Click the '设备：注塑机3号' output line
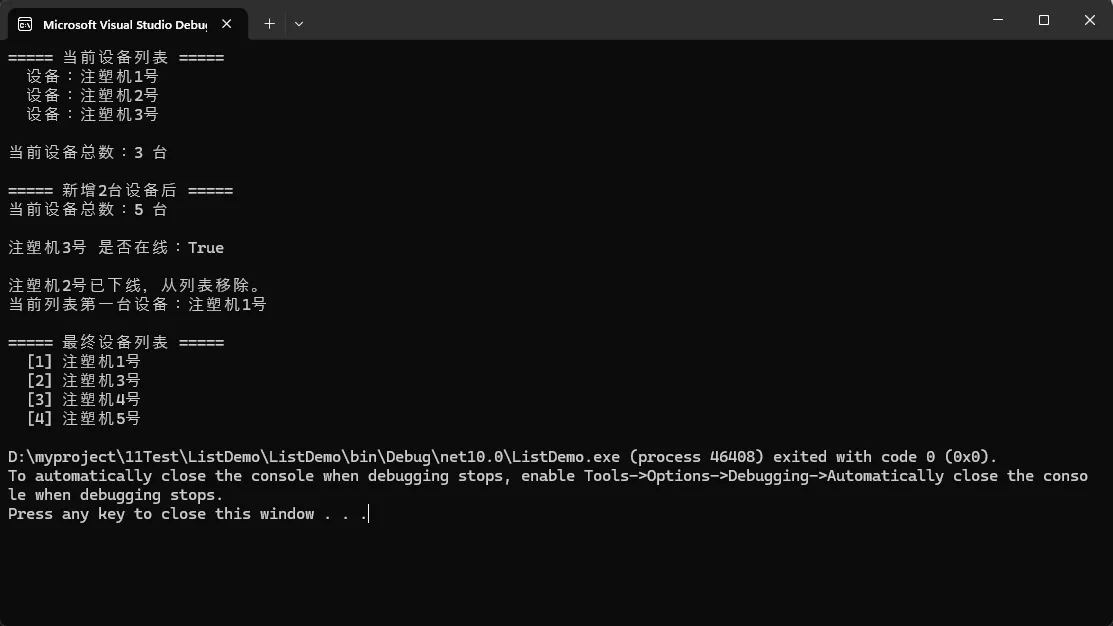The height and width of the screenshot is (626, 1113). coord(92,114)
